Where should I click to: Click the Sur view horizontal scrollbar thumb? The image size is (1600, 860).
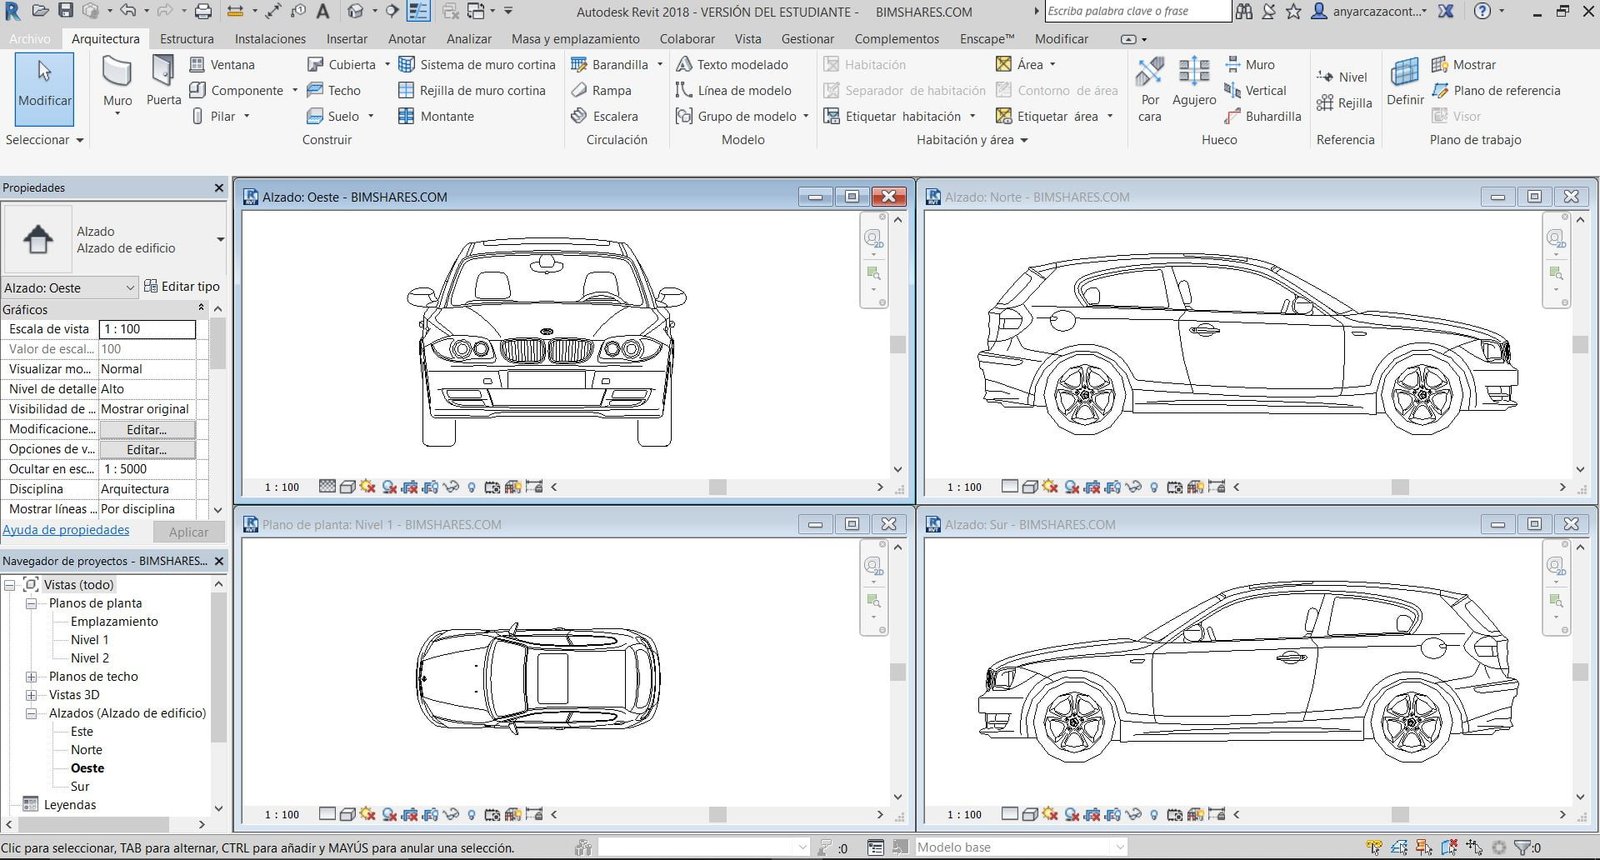(1400, 814)
